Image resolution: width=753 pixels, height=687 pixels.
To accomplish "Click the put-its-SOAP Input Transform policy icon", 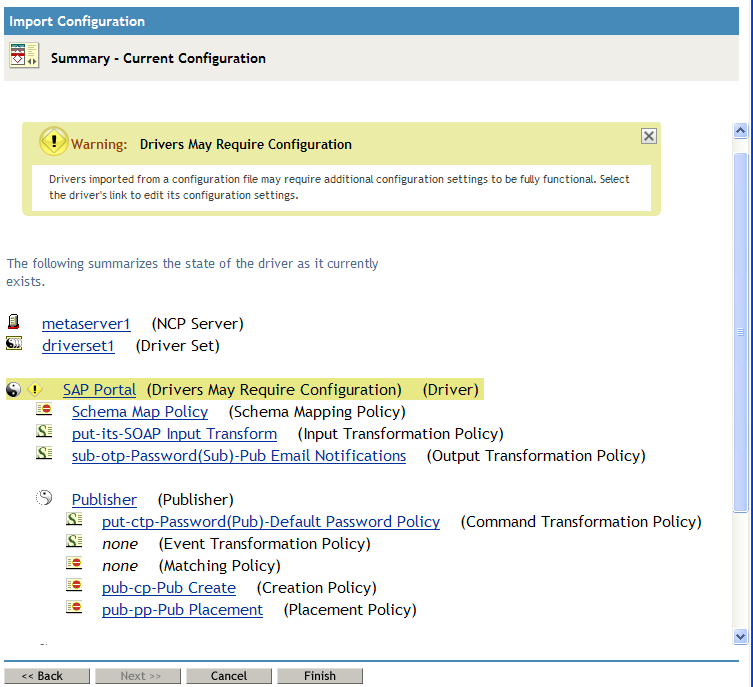I will (44, 432).
